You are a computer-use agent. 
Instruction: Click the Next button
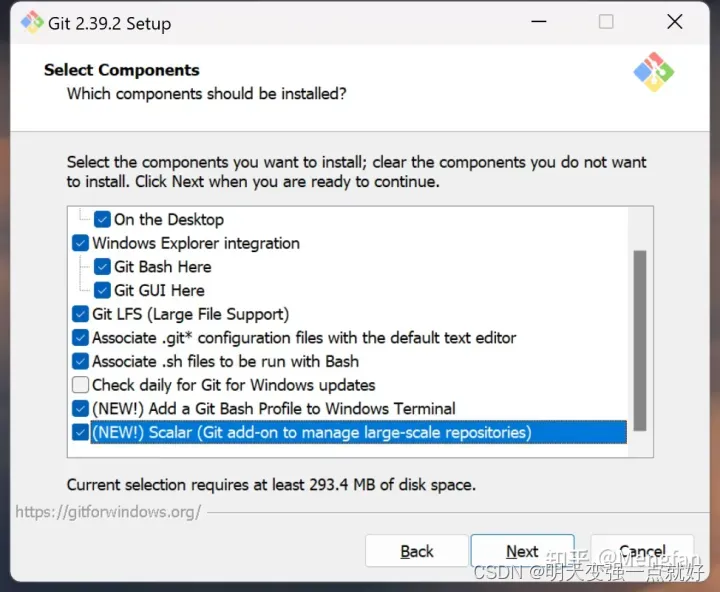point(523,551)
